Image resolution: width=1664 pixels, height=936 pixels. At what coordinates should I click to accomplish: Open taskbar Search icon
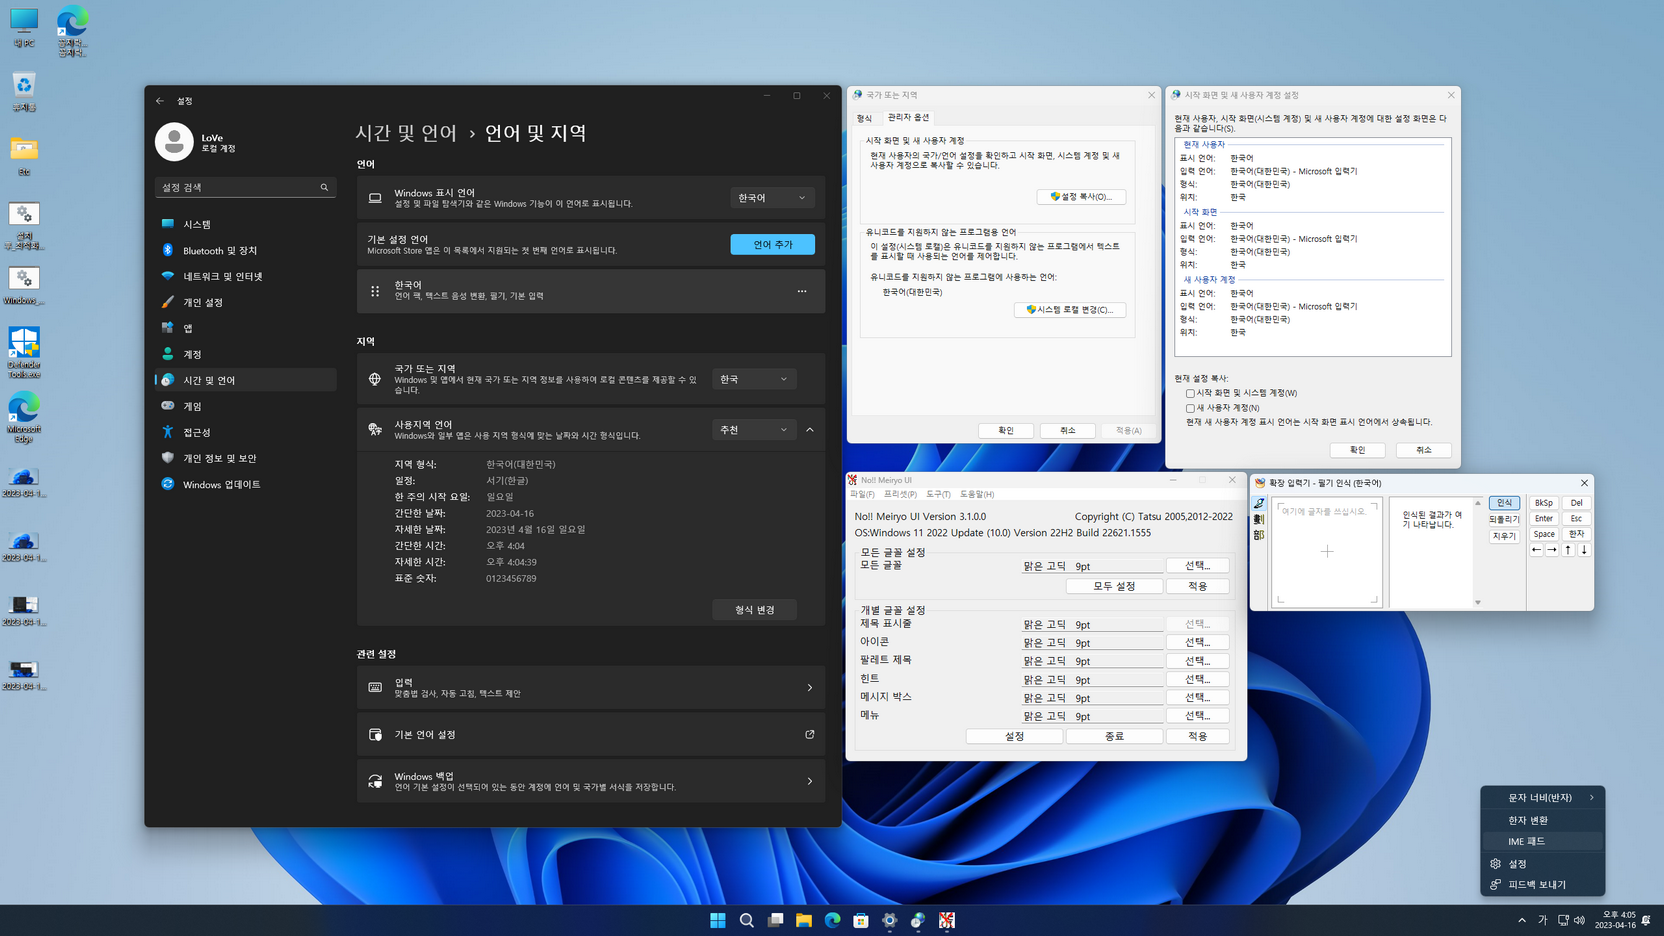[x=747, y=920]
